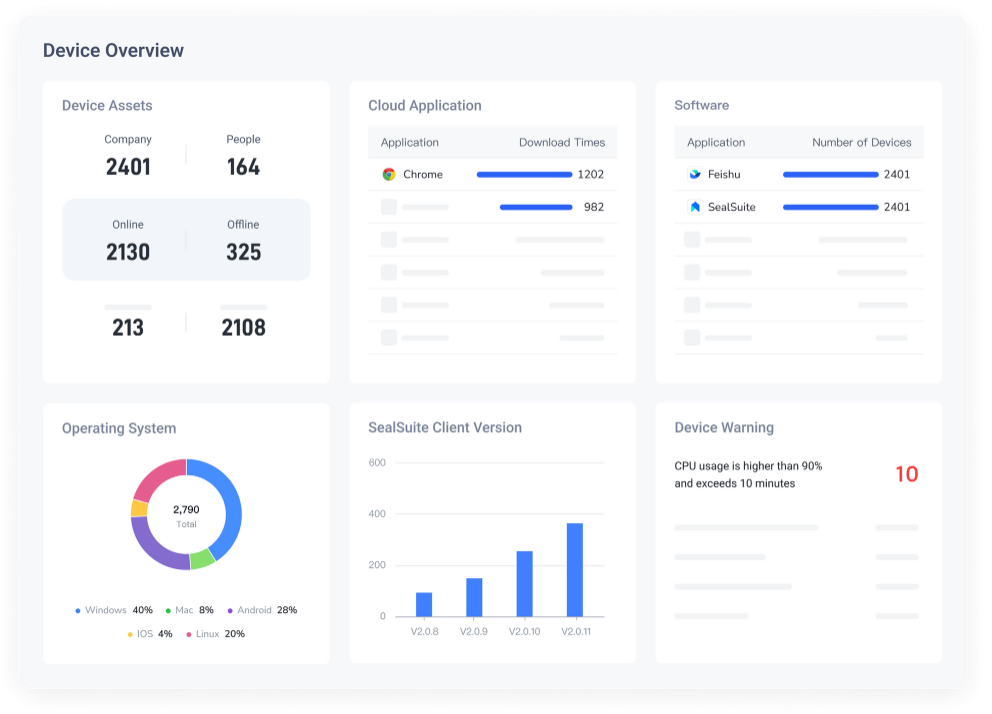
Task: Open the Online devices count 2130
Action: [x=128, y=252]
